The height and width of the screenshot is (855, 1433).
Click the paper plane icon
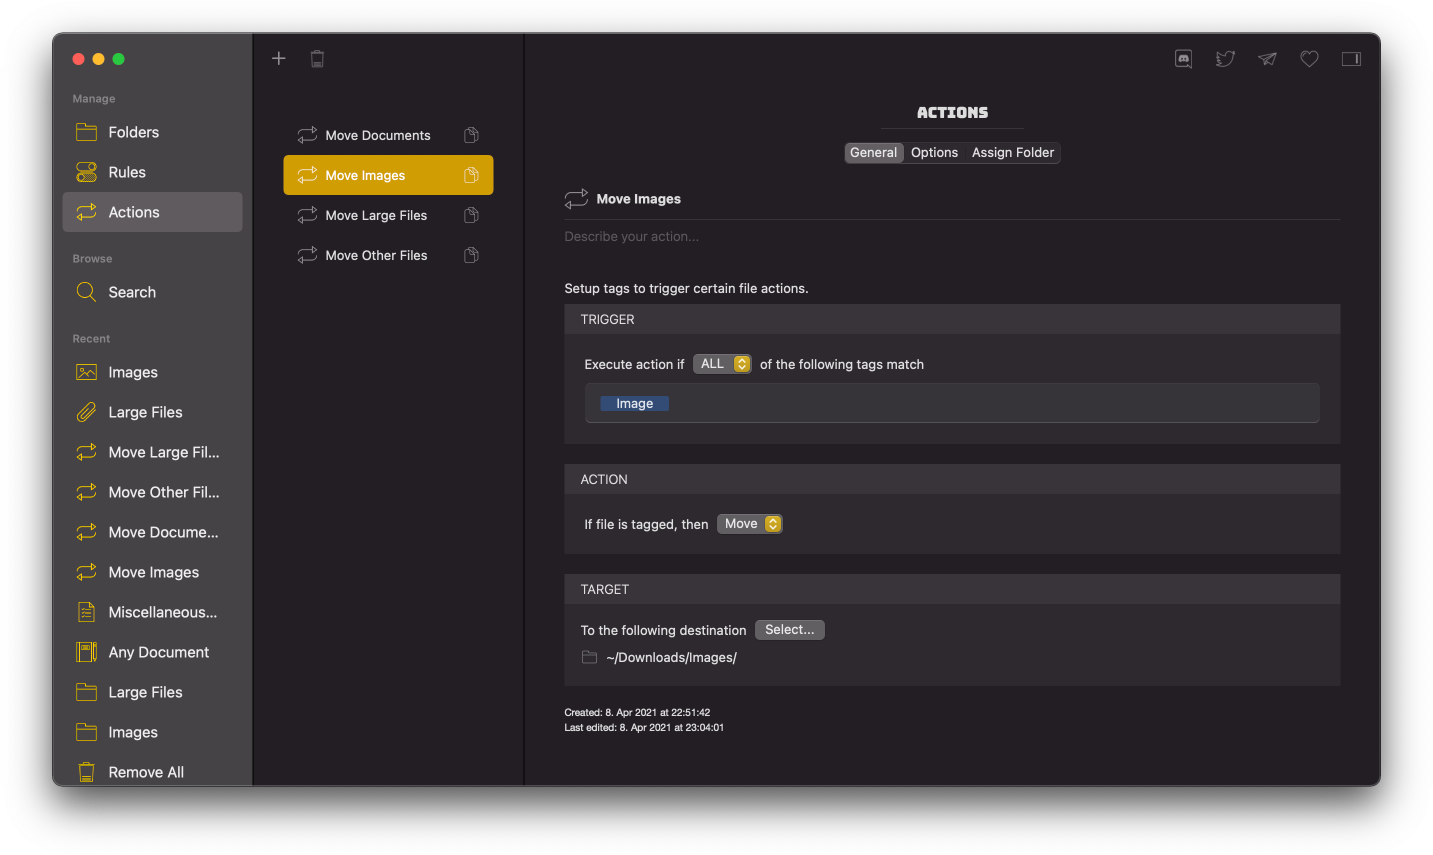[x=1267, y=59]
